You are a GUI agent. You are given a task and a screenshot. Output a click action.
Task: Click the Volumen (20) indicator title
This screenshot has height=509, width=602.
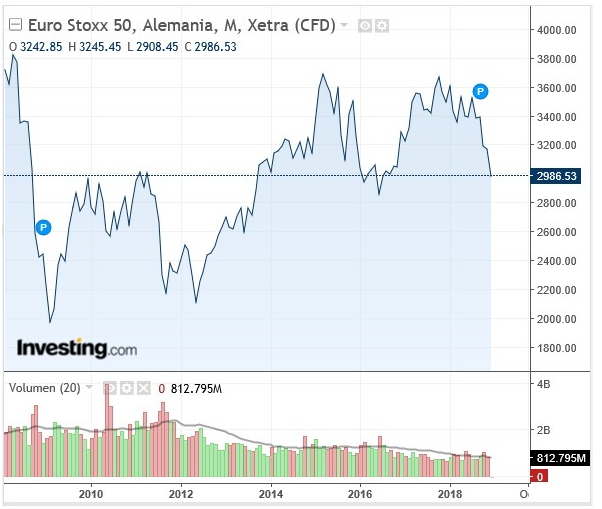[x=44, y=387]
